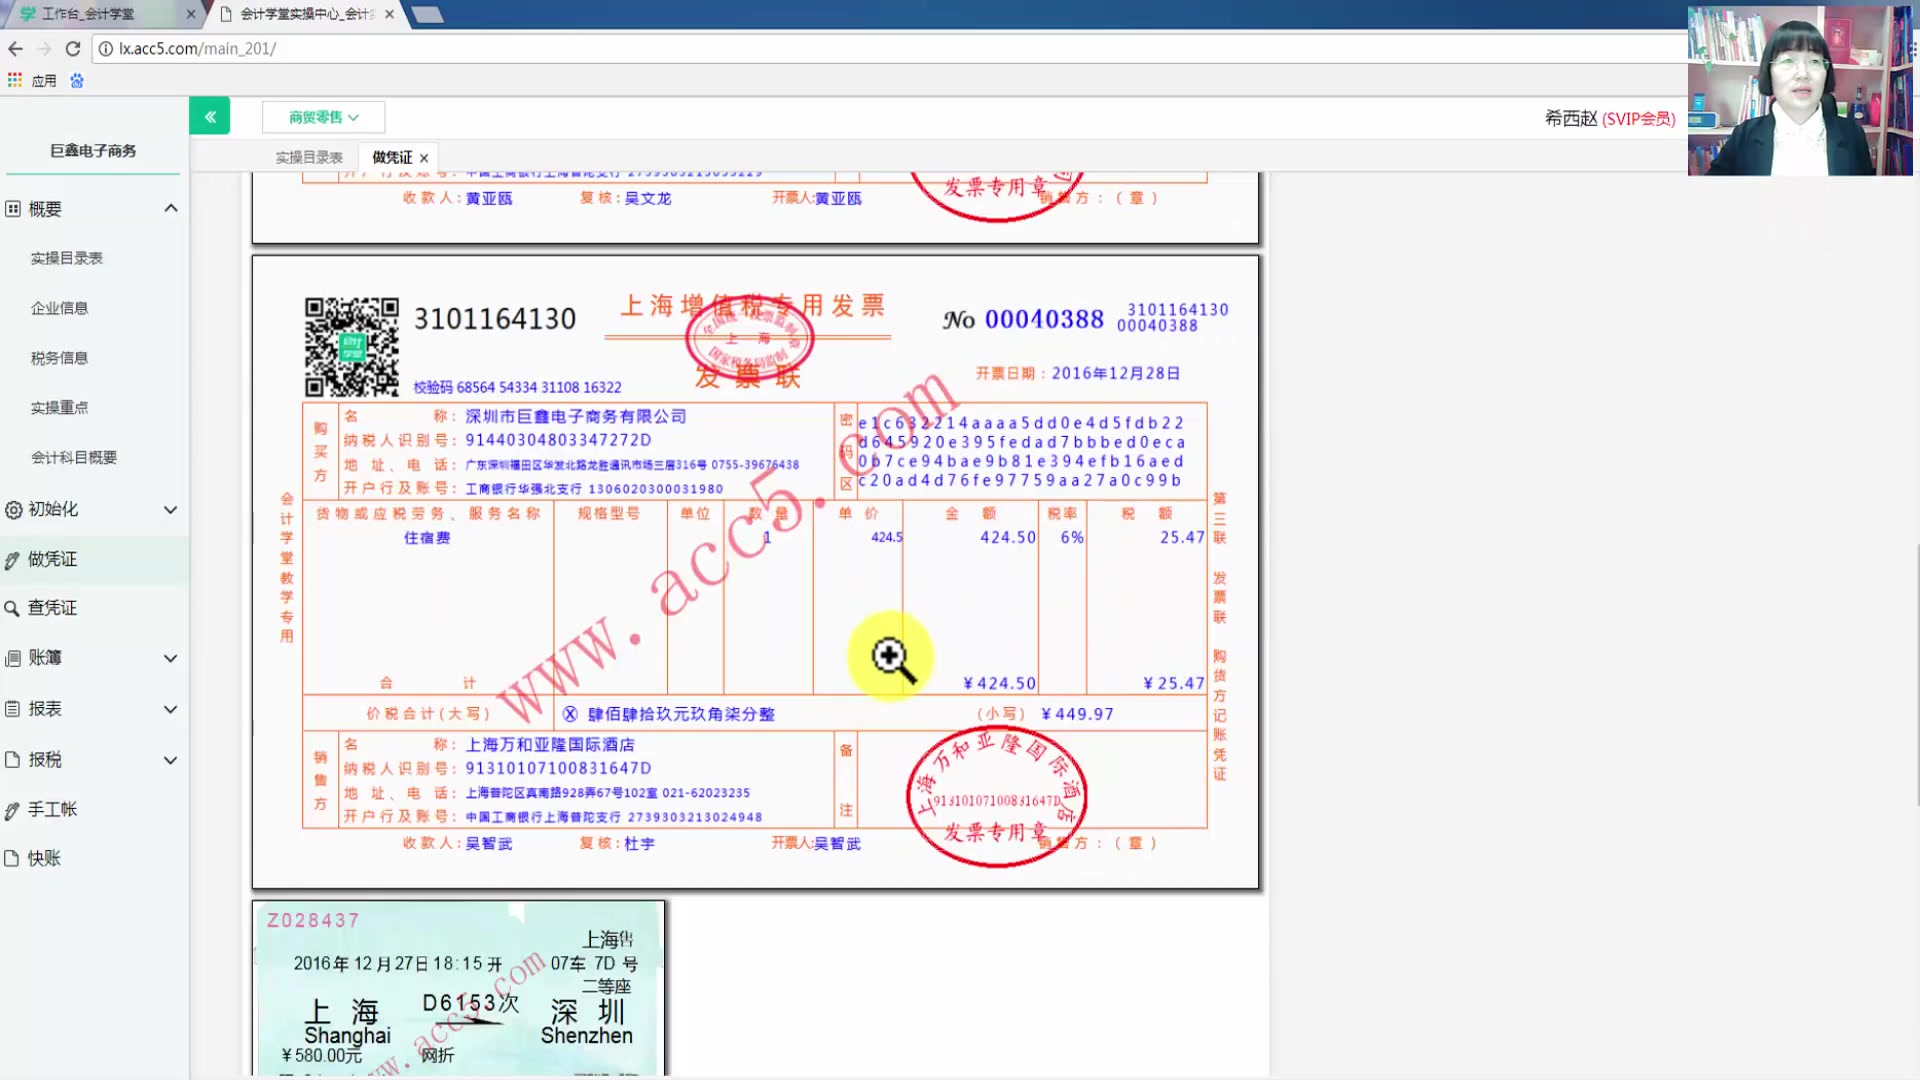Open the 商贸零售 dropdown
The image size is (1920, 1080).
tap(323, 117)
